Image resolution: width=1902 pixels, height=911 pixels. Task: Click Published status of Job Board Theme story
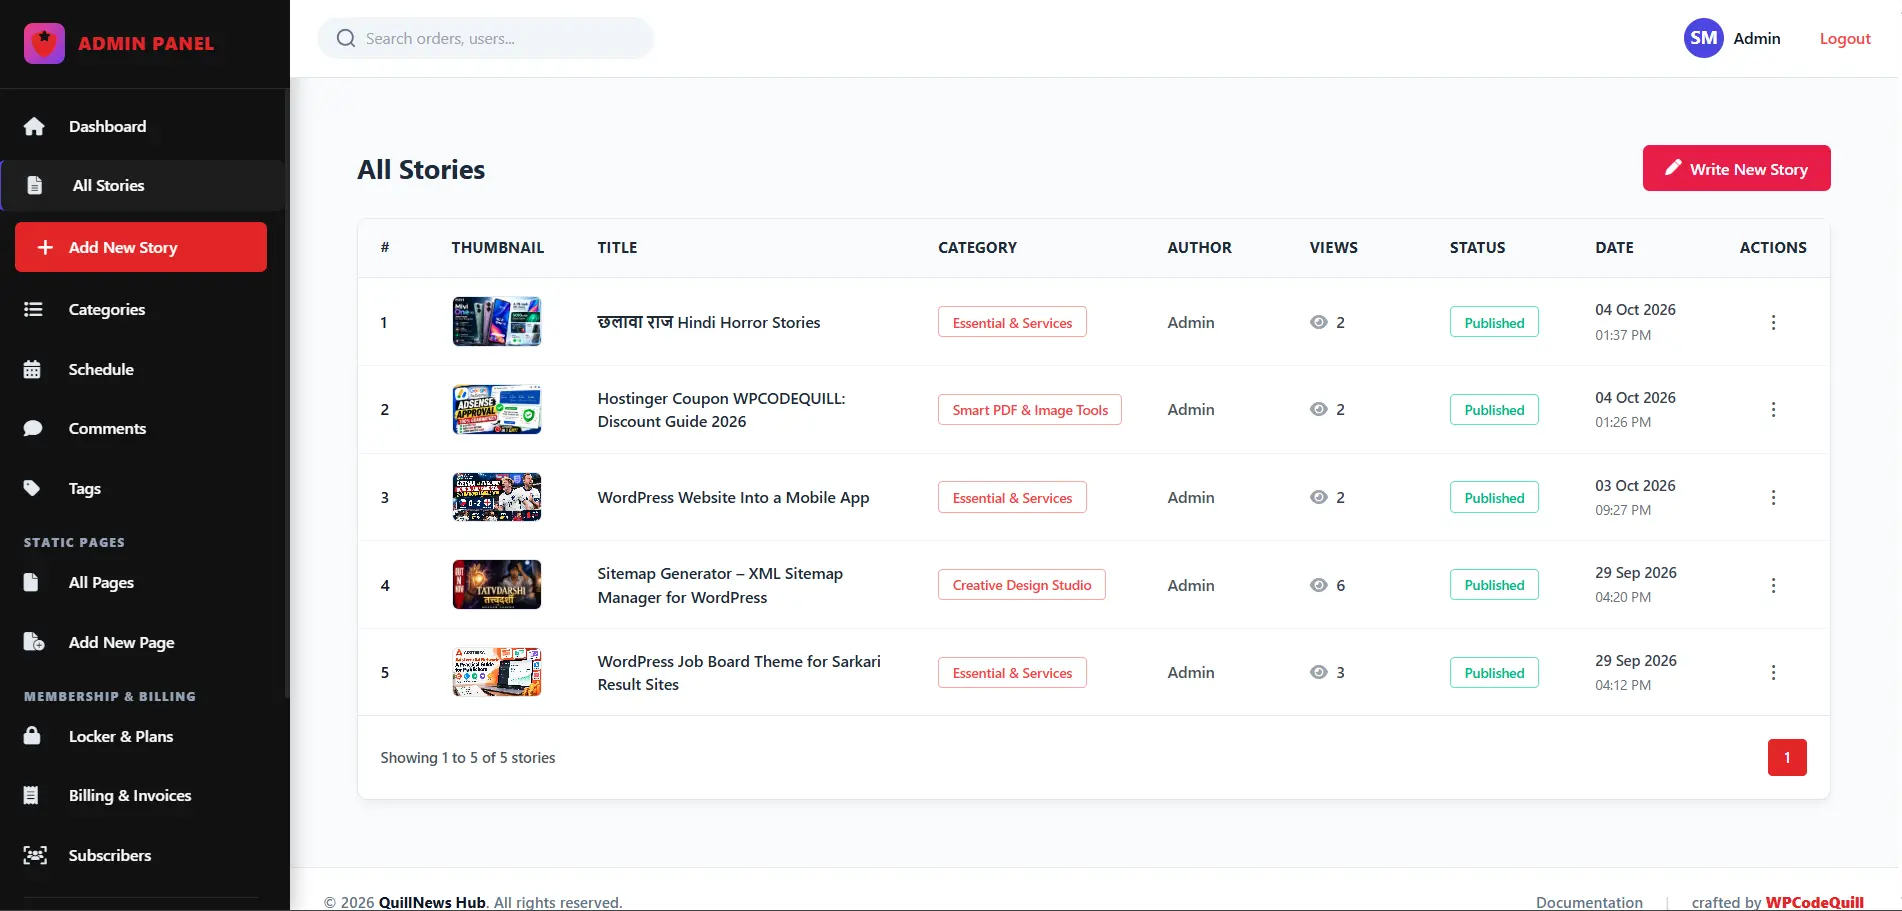pos(1494,673)
